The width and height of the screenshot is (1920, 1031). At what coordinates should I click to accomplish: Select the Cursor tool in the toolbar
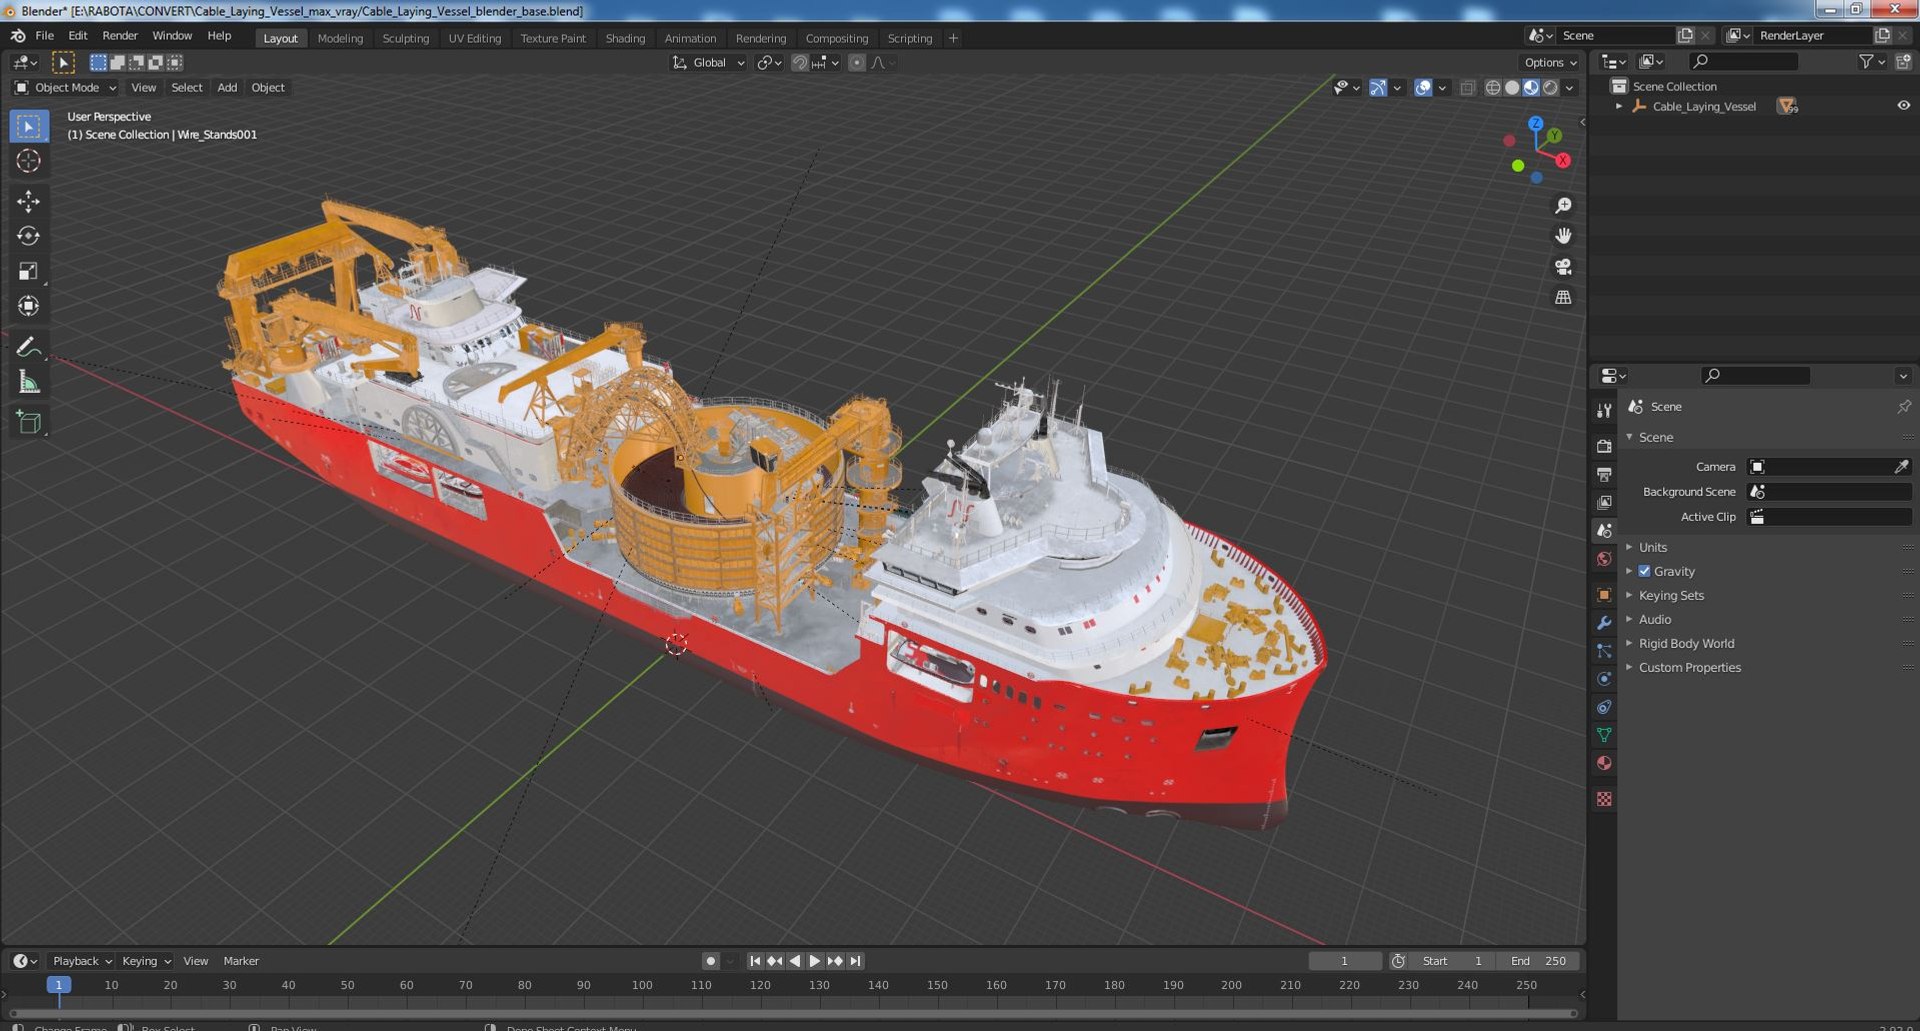28,161
